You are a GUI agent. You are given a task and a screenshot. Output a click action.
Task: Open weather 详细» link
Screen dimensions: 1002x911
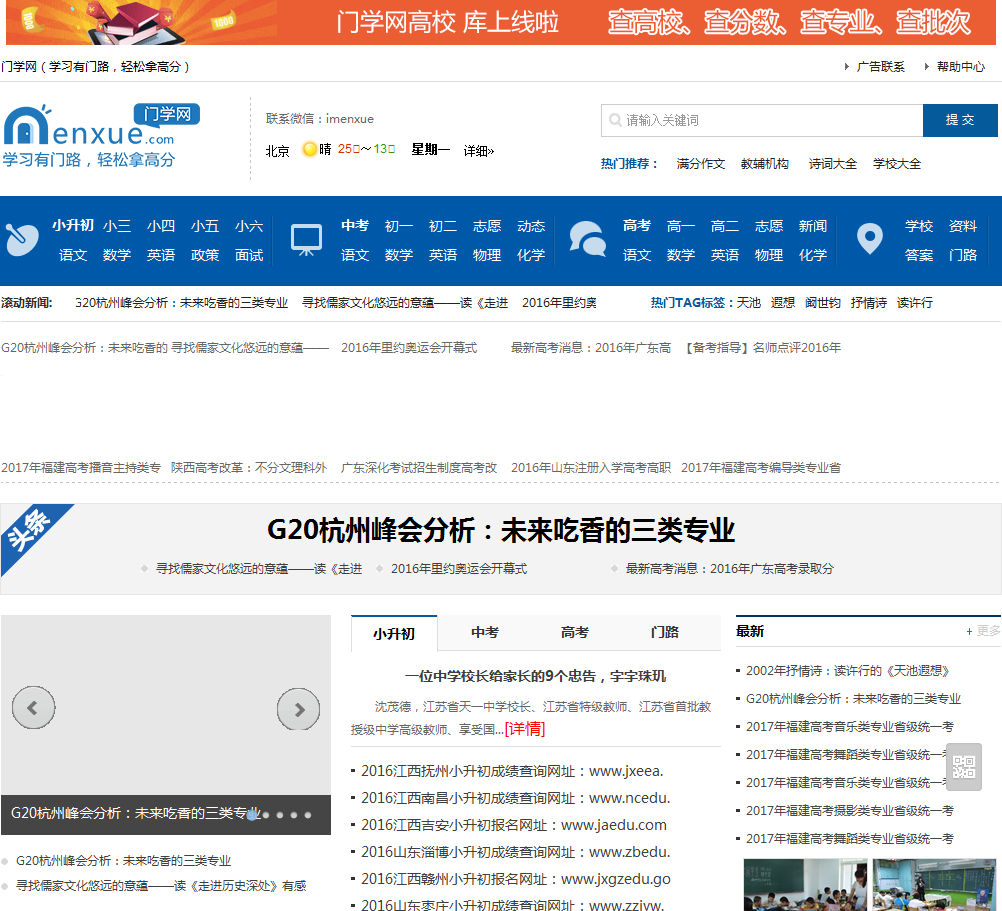tap(479, 151)
